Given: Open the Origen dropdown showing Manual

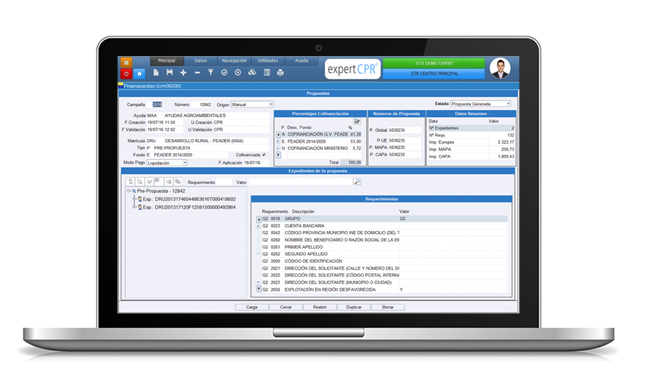Looking at the screenshot, I should pyautogui.click(x=252, y=104).
